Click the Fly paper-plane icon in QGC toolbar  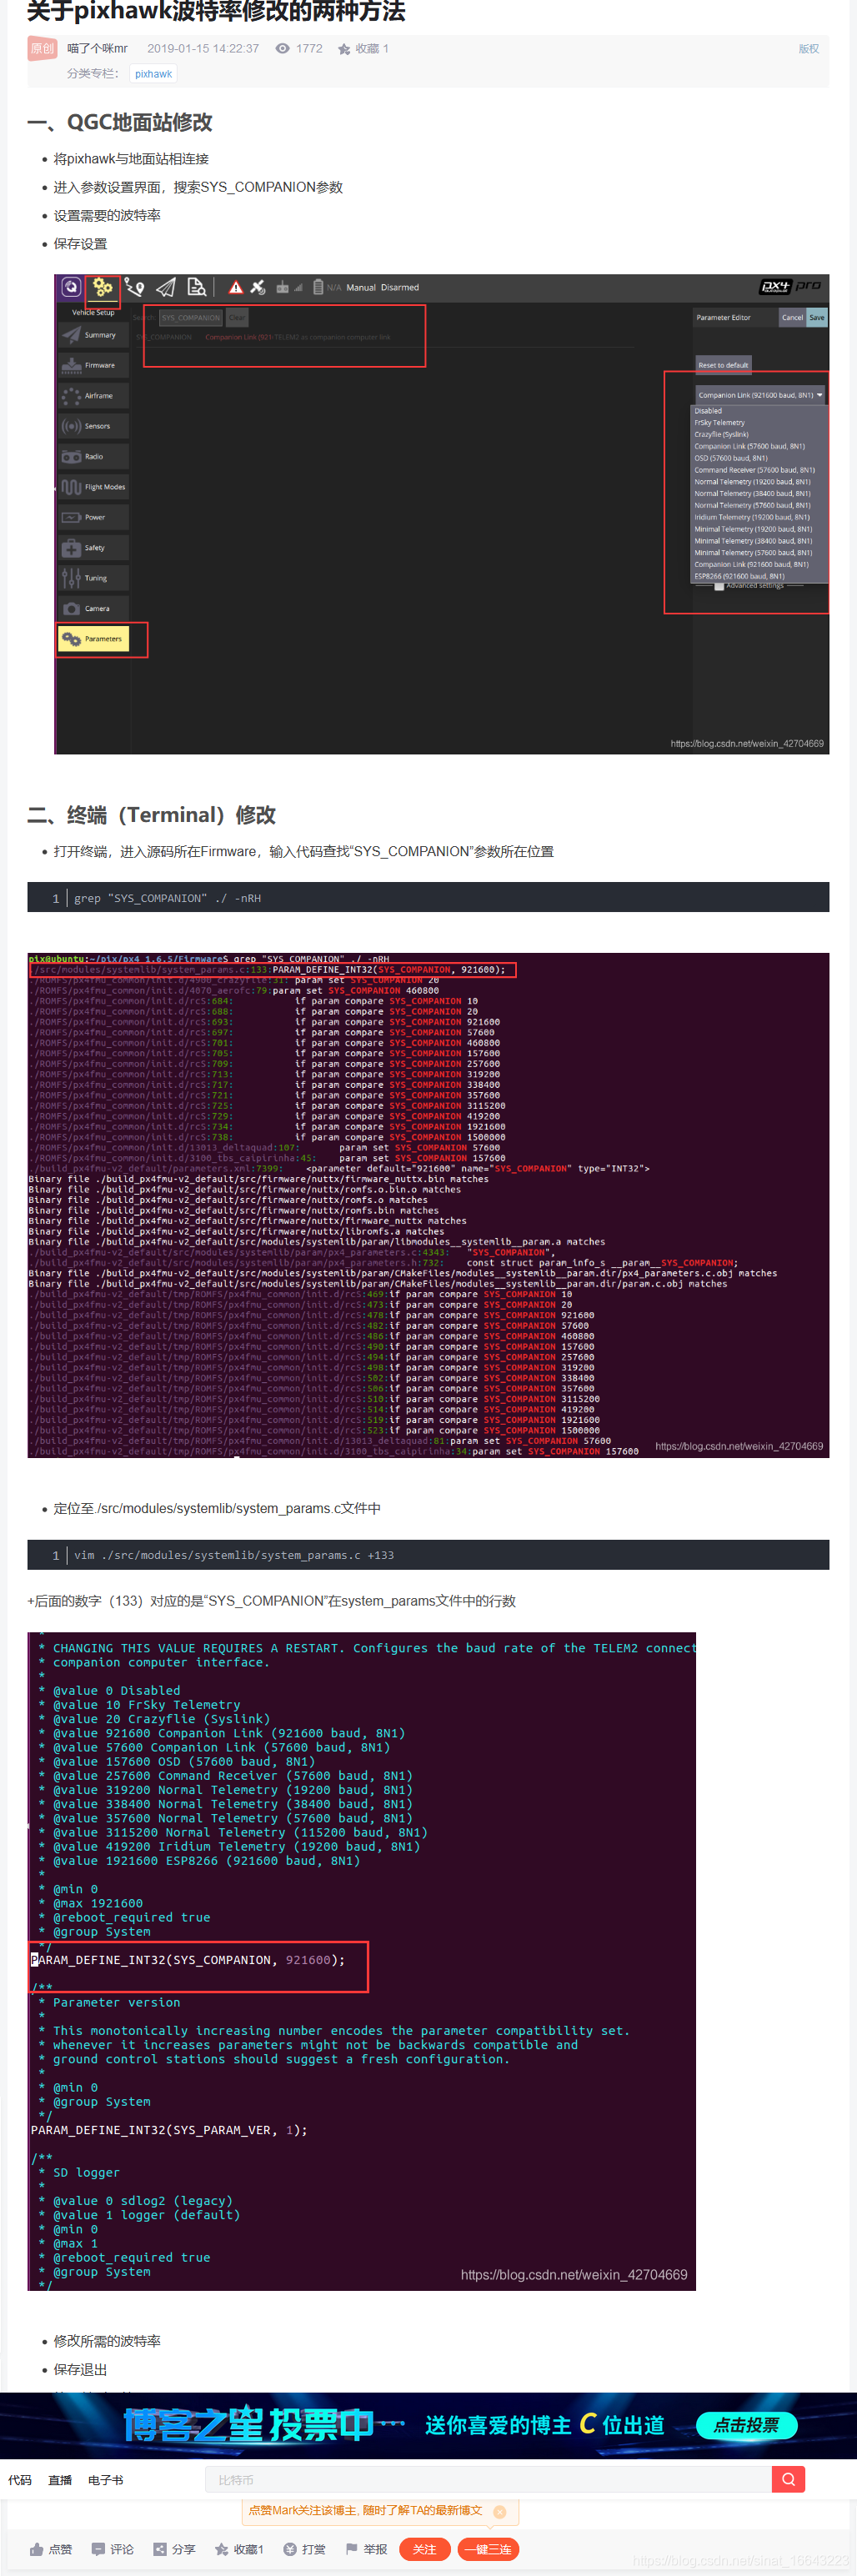point(166,288)
